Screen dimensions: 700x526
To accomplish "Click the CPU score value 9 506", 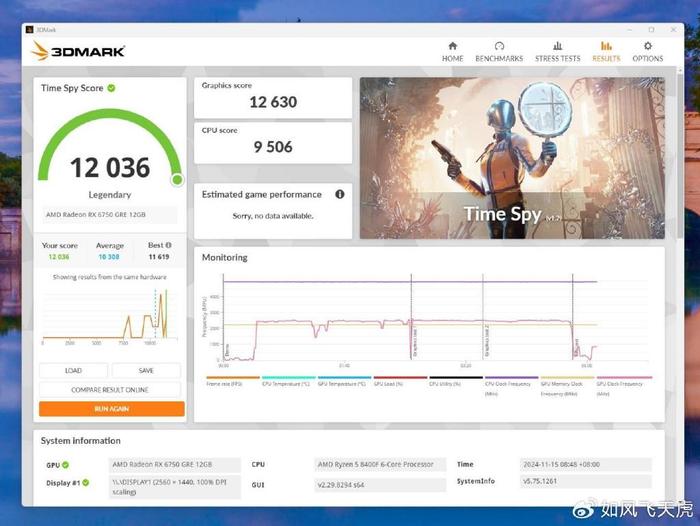I will (273, 147).
